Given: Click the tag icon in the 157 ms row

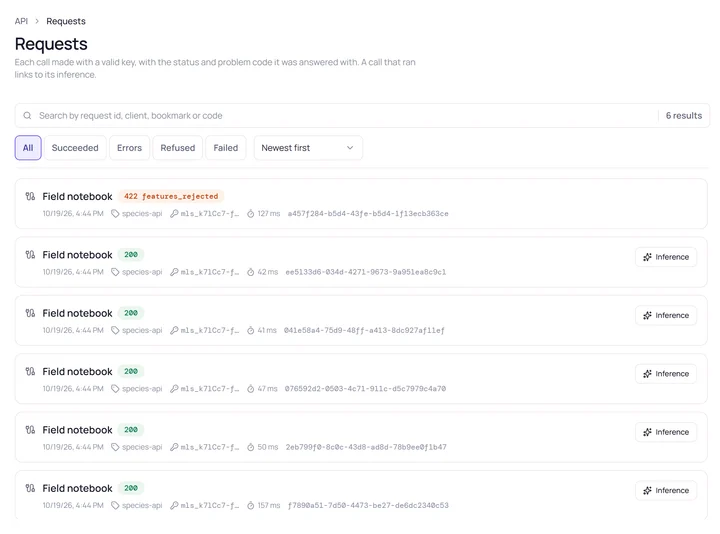Looking at the screenshot, I should point(115,505).
